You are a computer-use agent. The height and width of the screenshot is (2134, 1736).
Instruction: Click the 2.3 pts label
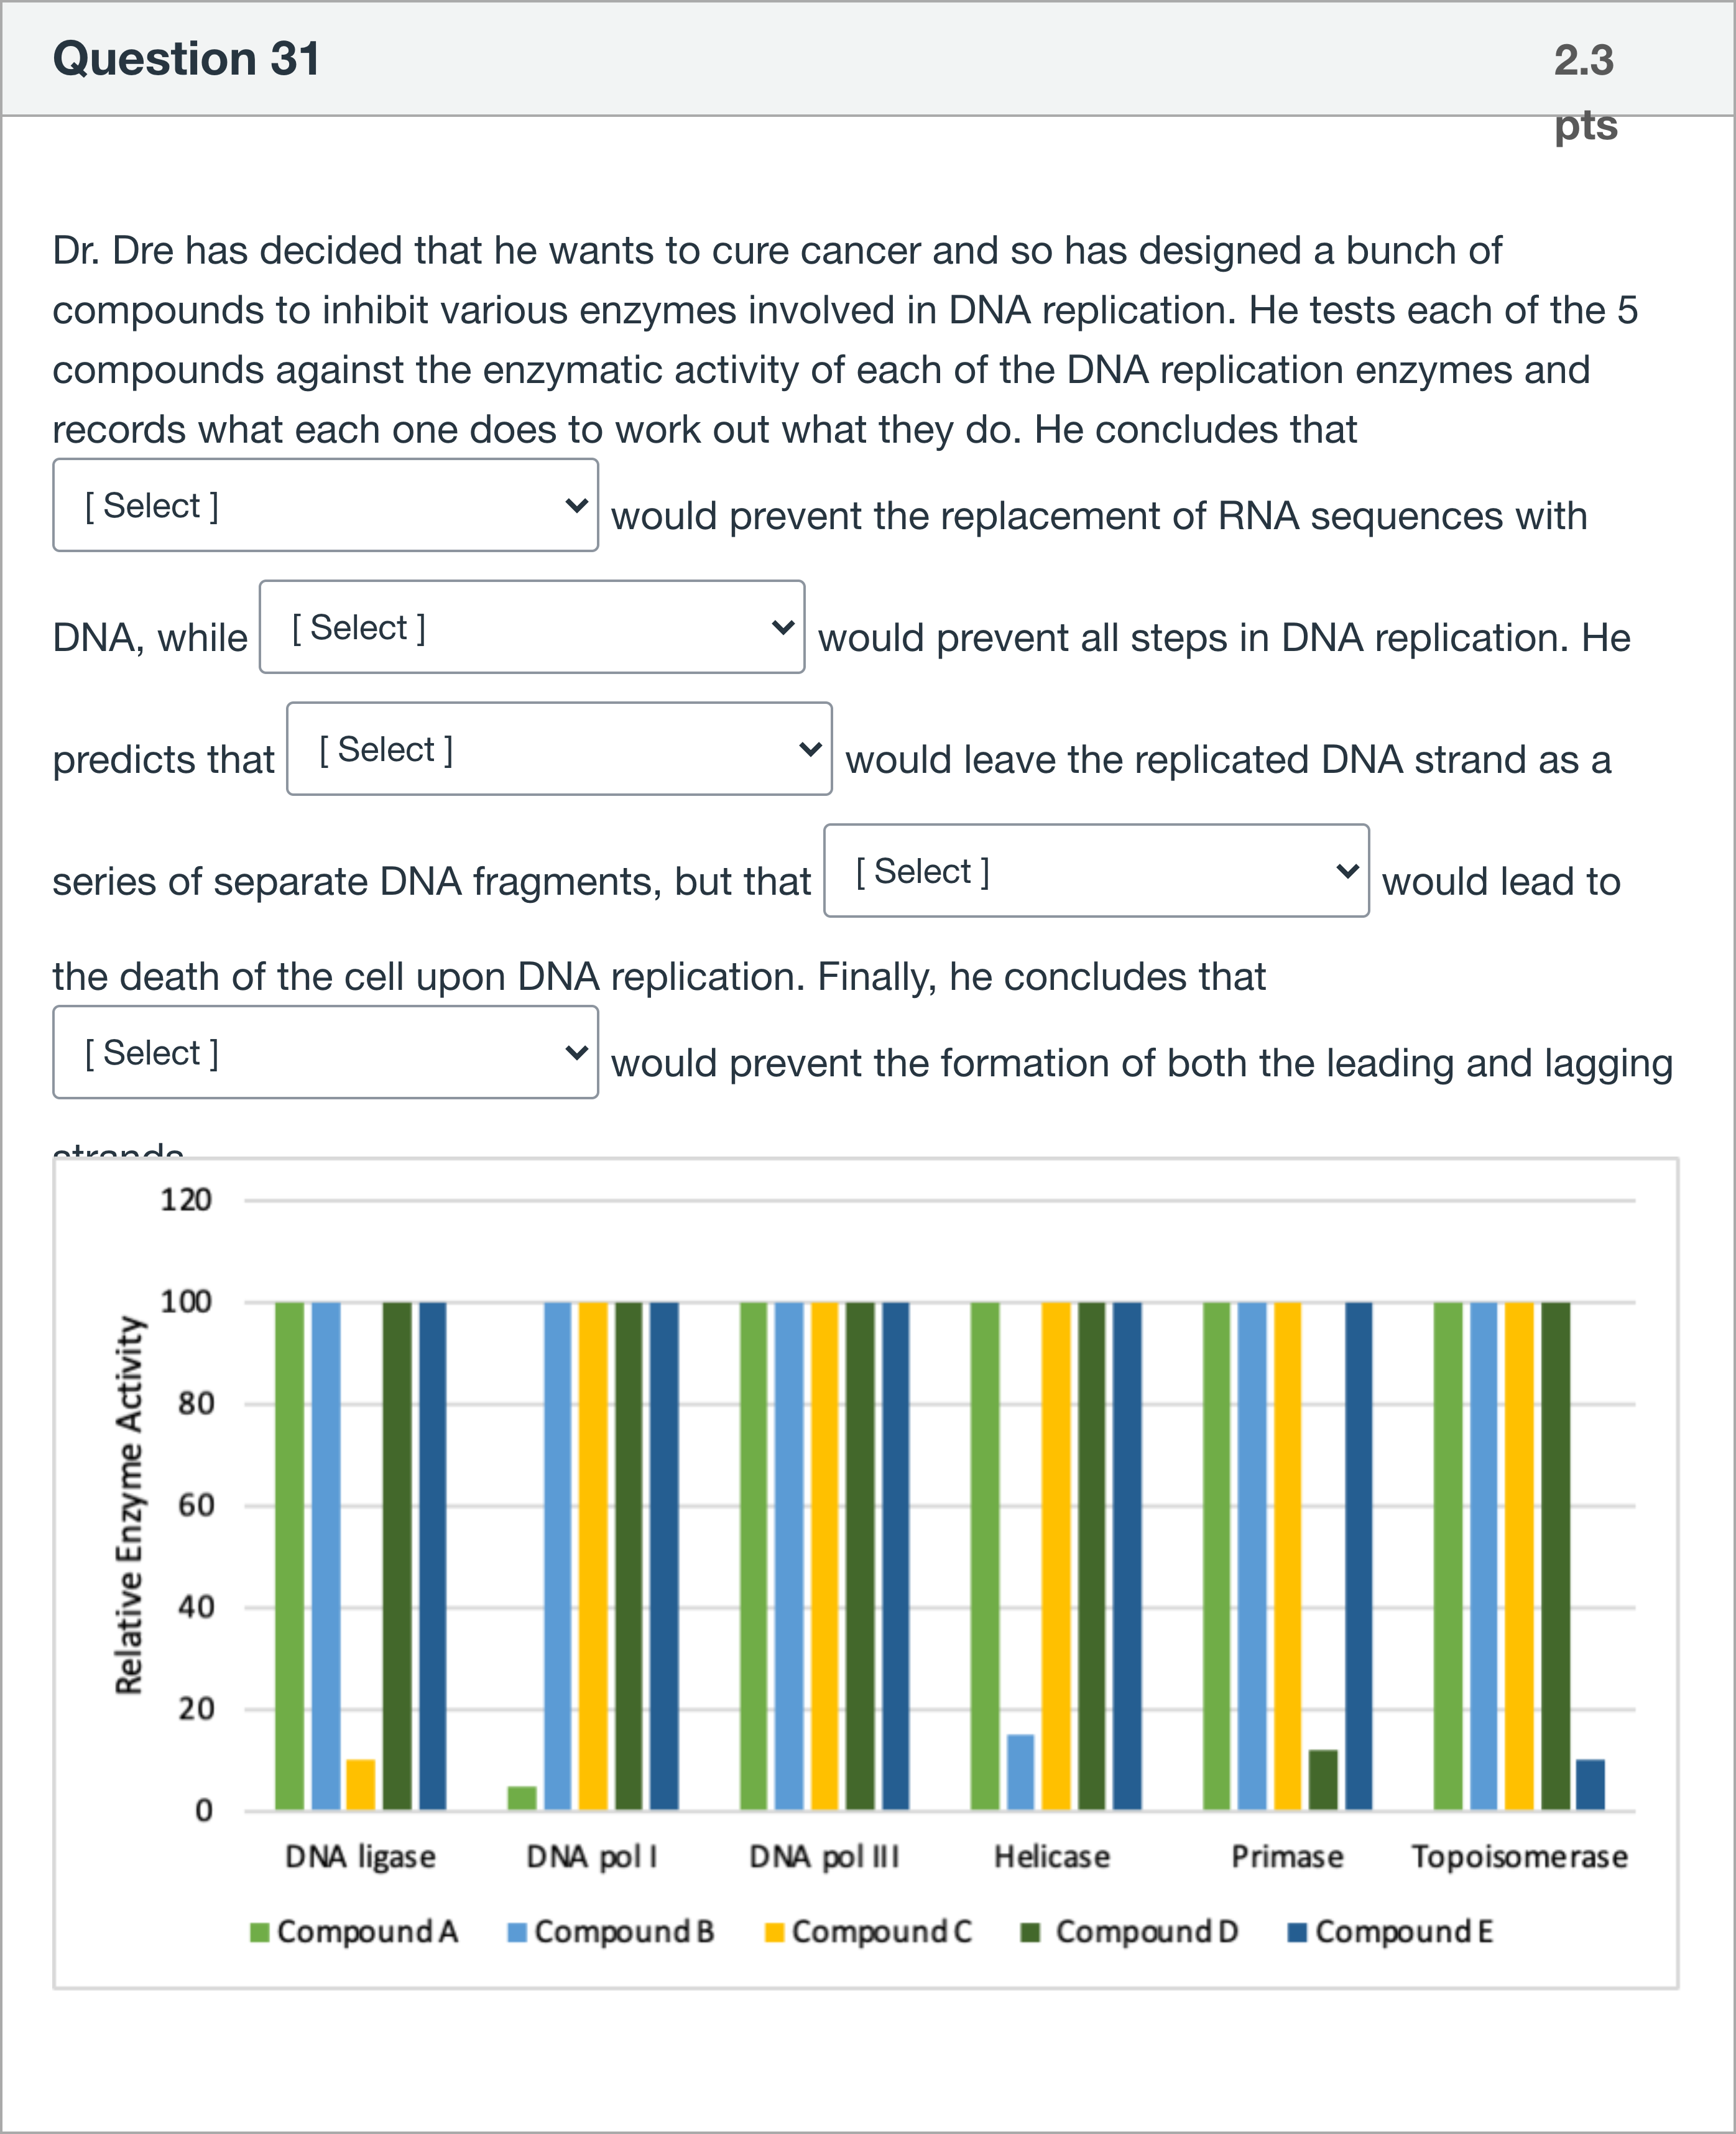coord(1584,90)
